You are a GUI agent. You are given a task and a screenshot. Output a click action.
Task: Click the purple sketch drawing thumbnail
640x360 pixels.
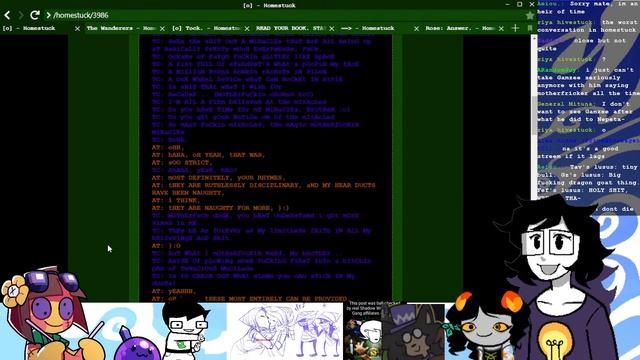point(285,331)
